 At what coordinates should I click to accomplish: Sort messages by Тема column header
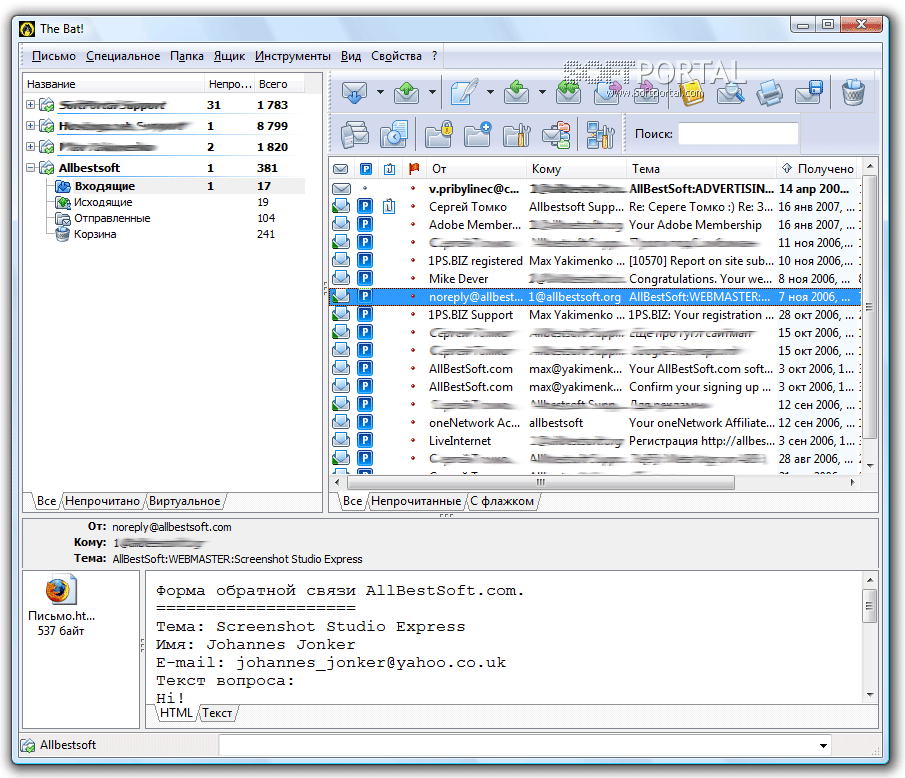pos(645,169)
